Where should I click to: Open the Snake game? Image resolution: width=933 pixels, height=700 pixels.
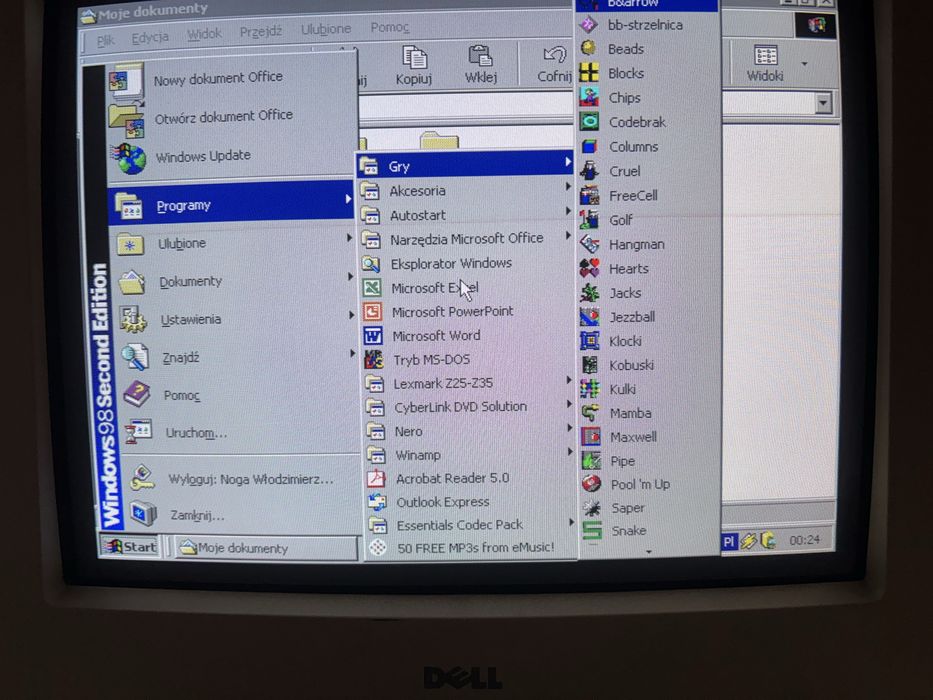[647, 530]
